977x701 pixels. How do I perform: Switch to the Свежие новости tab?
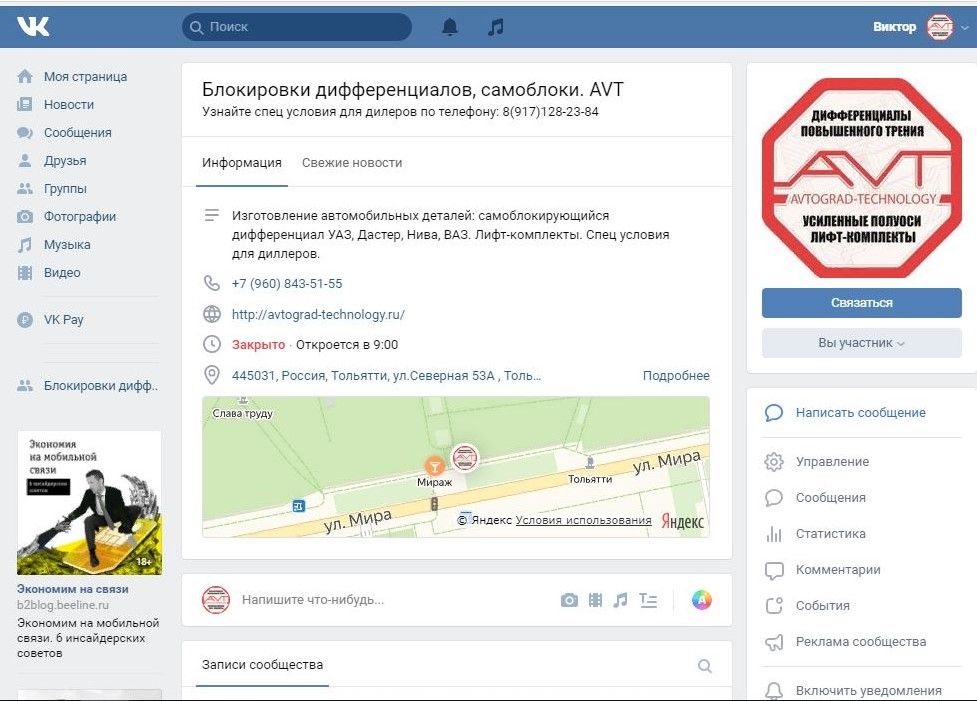352,163
